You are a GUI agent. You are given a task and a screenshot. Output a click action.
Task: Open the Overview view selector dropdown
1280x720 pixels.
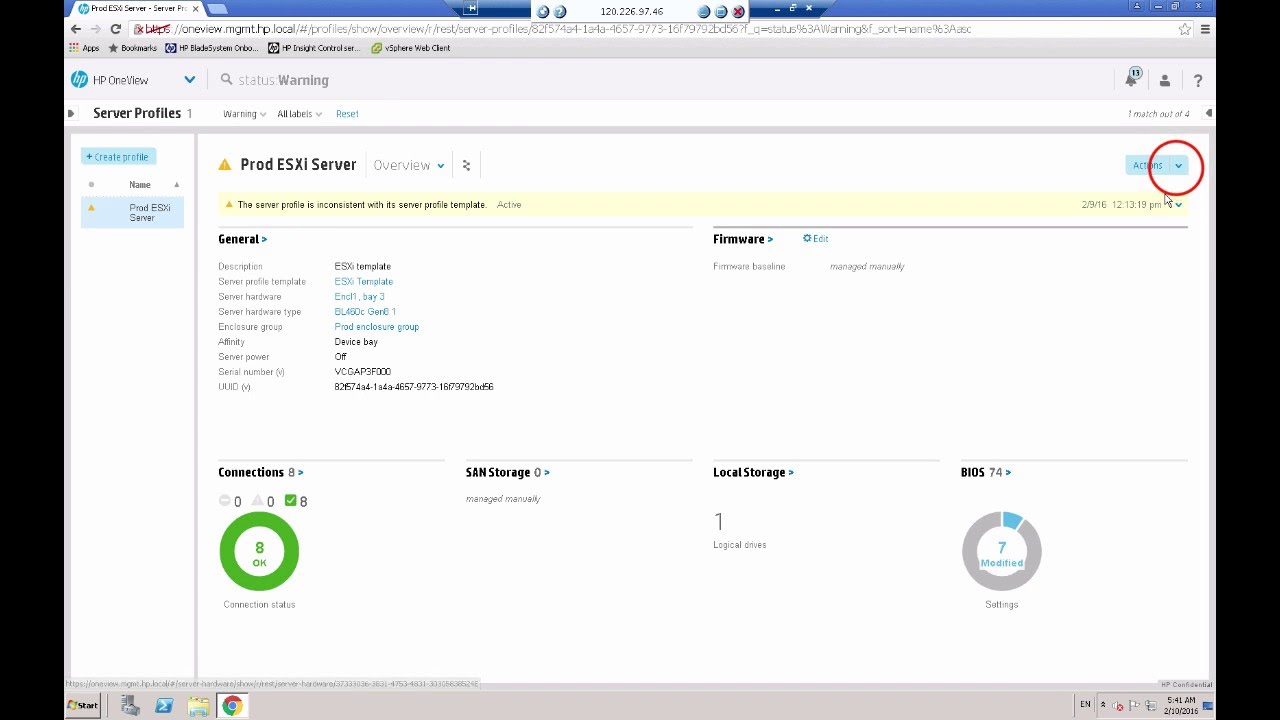[409, 165]
